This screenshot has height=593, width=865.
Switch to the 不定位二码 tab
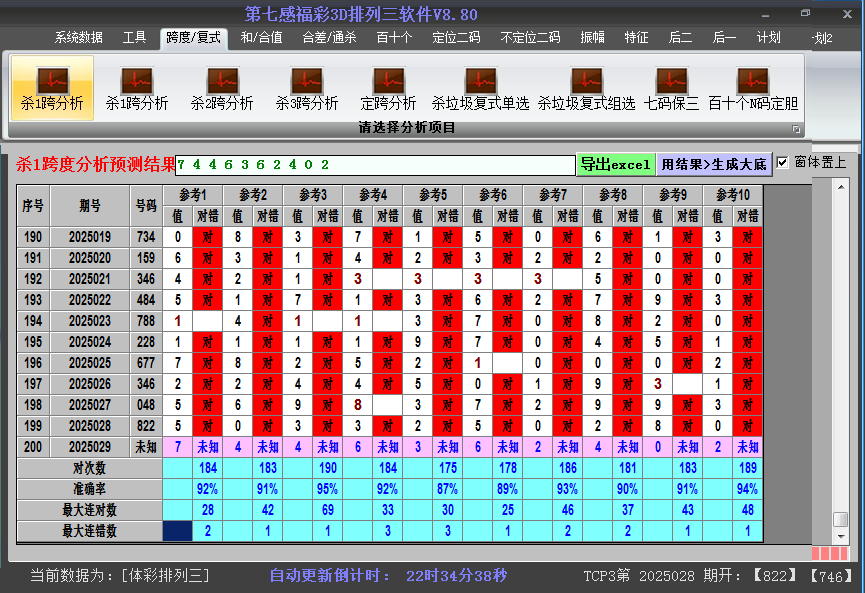(530, 38)
